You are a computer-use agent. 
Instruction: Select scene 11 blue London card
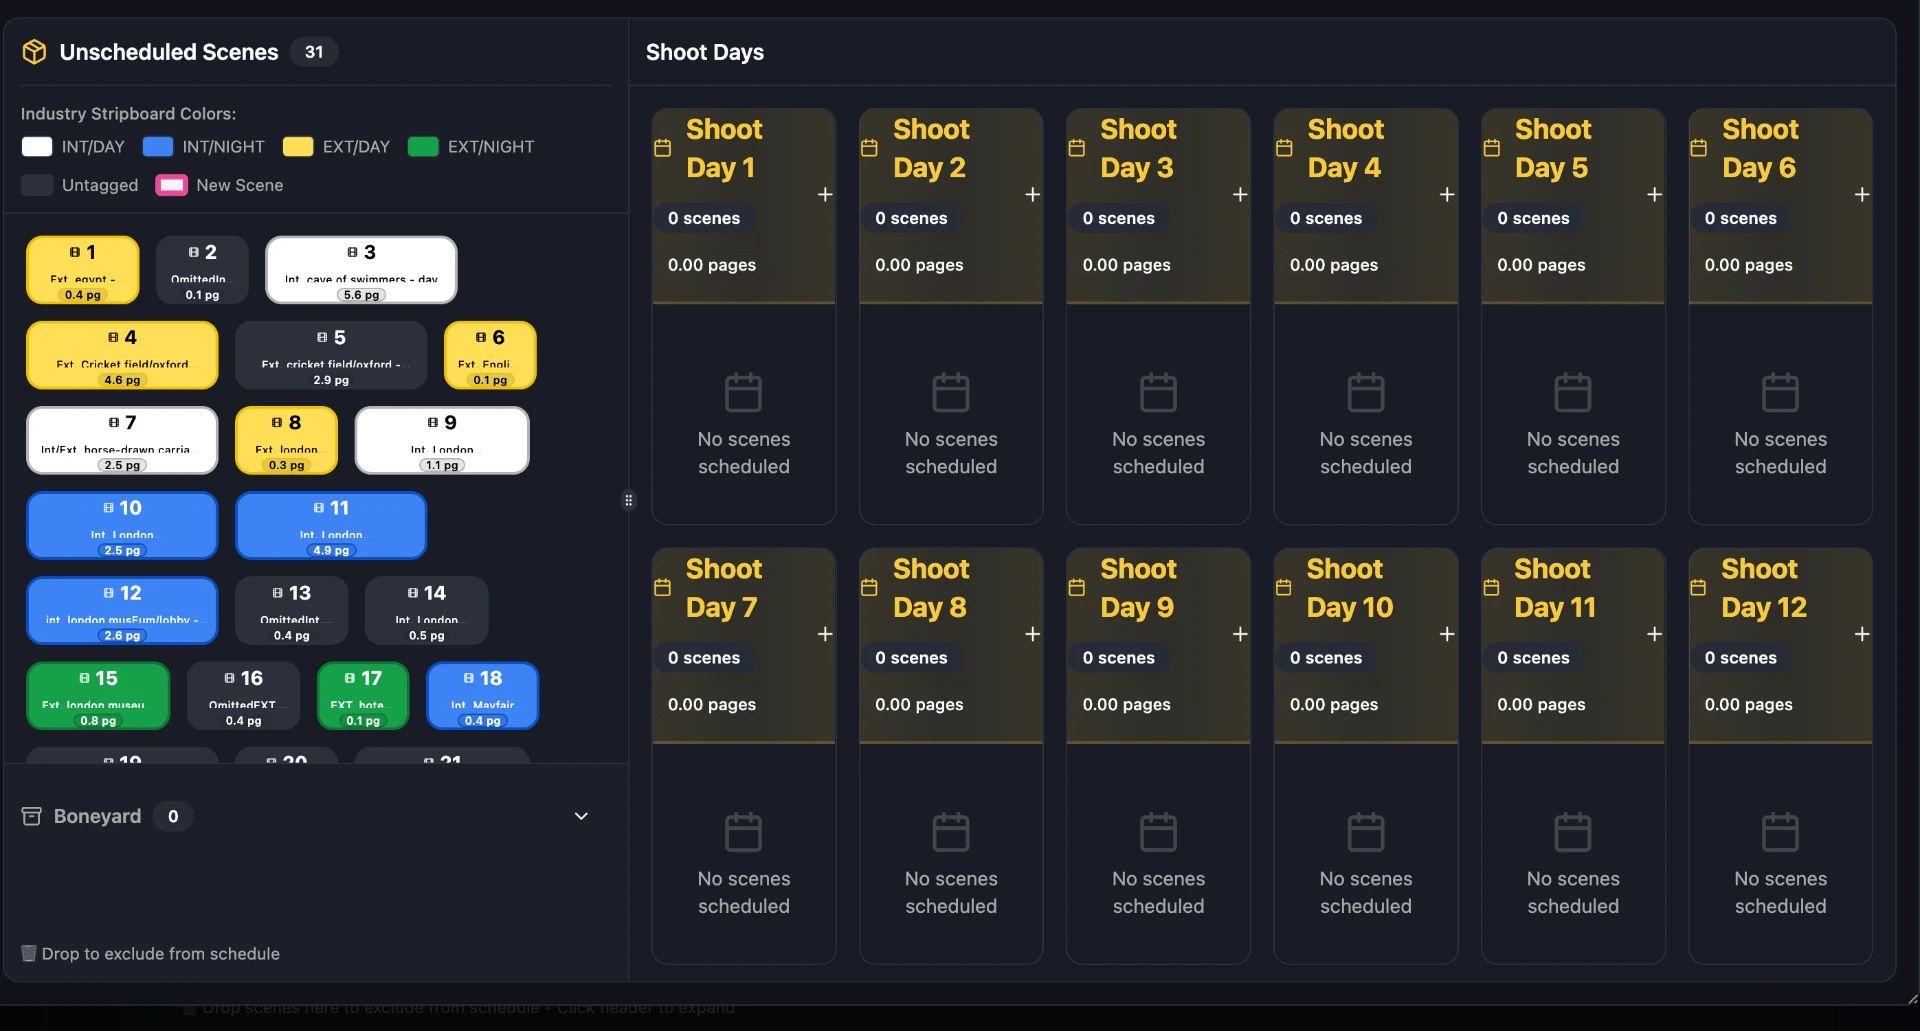click(x=331, y=525)
